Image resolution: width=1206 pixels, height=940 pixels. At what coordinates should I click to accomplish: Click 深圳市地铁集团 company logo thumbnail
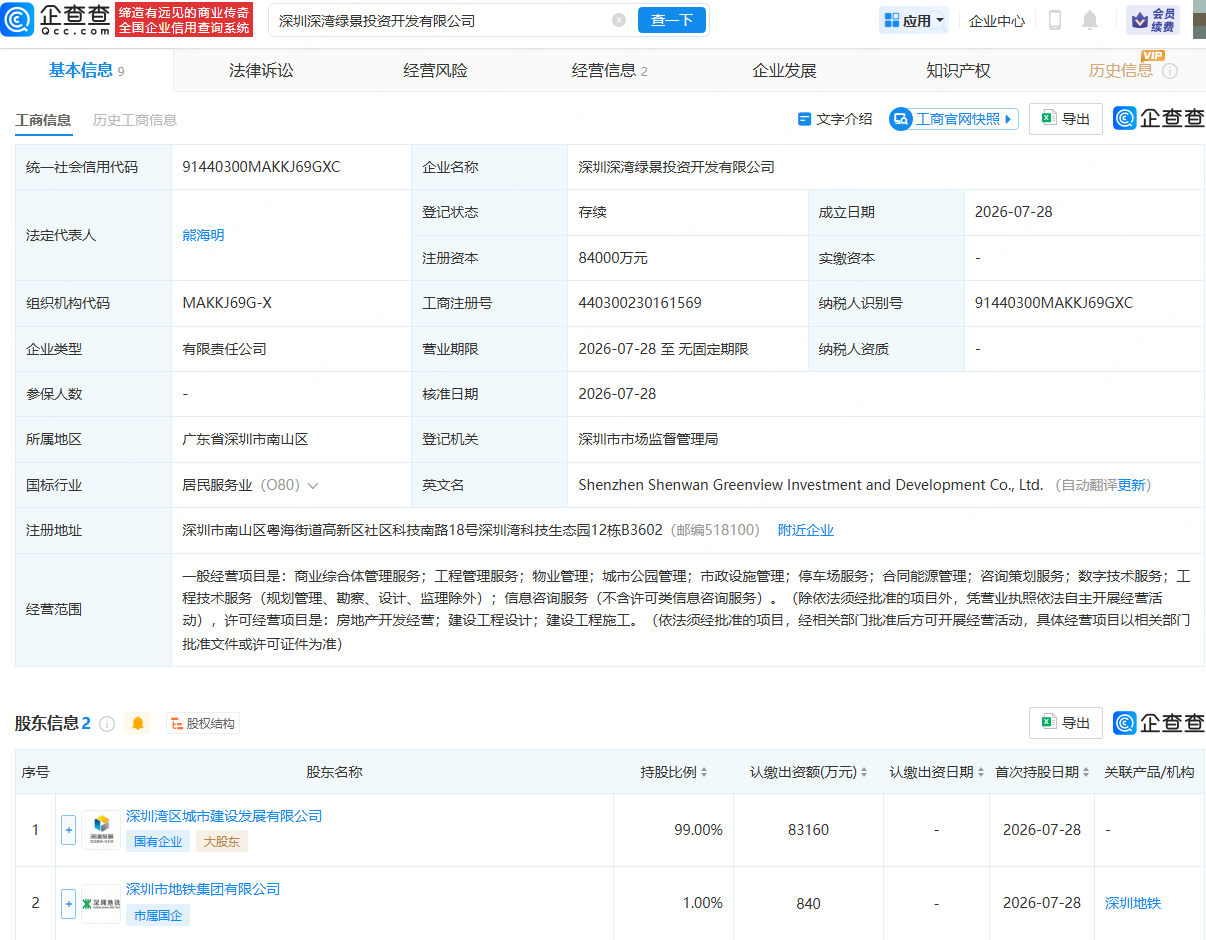[101, 903]
